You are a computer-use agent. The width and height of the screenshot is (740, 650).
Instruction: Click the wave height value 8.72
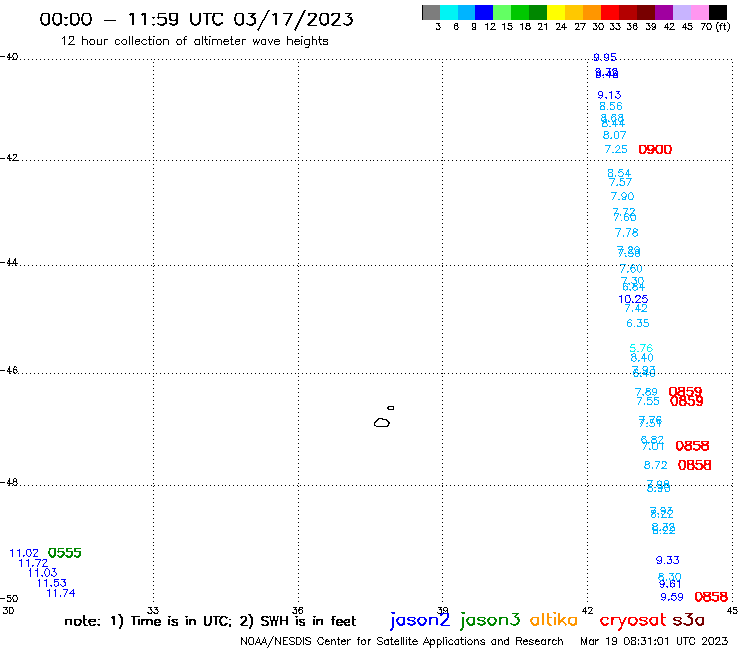pyautogui.click(x=656, y=465)
